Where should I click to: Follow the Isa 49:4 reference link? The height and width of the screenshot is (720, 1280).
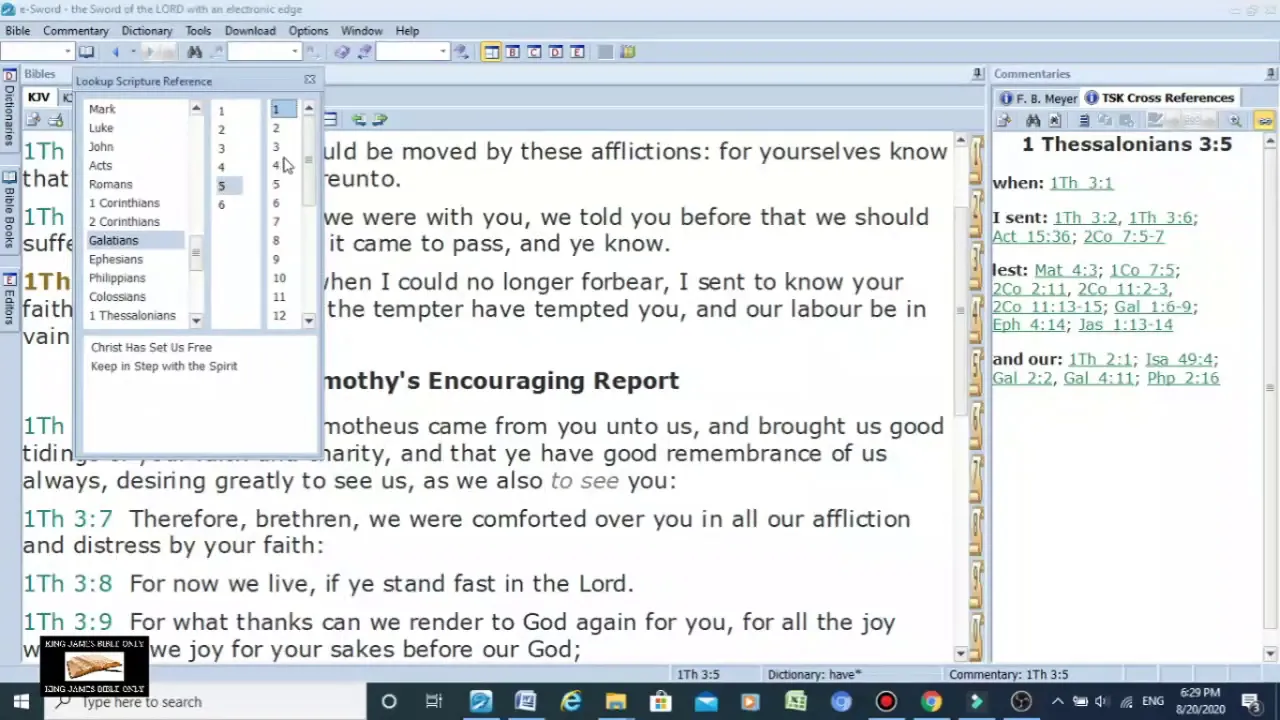[1179, 359]
